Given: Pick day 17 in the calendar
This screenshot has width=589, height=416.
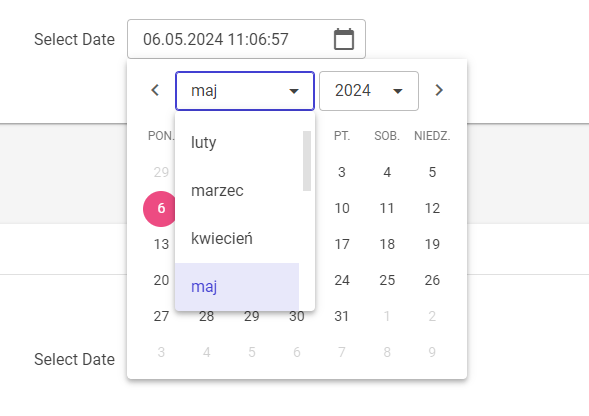Looking at the screenshot, I should click(342, 245).
